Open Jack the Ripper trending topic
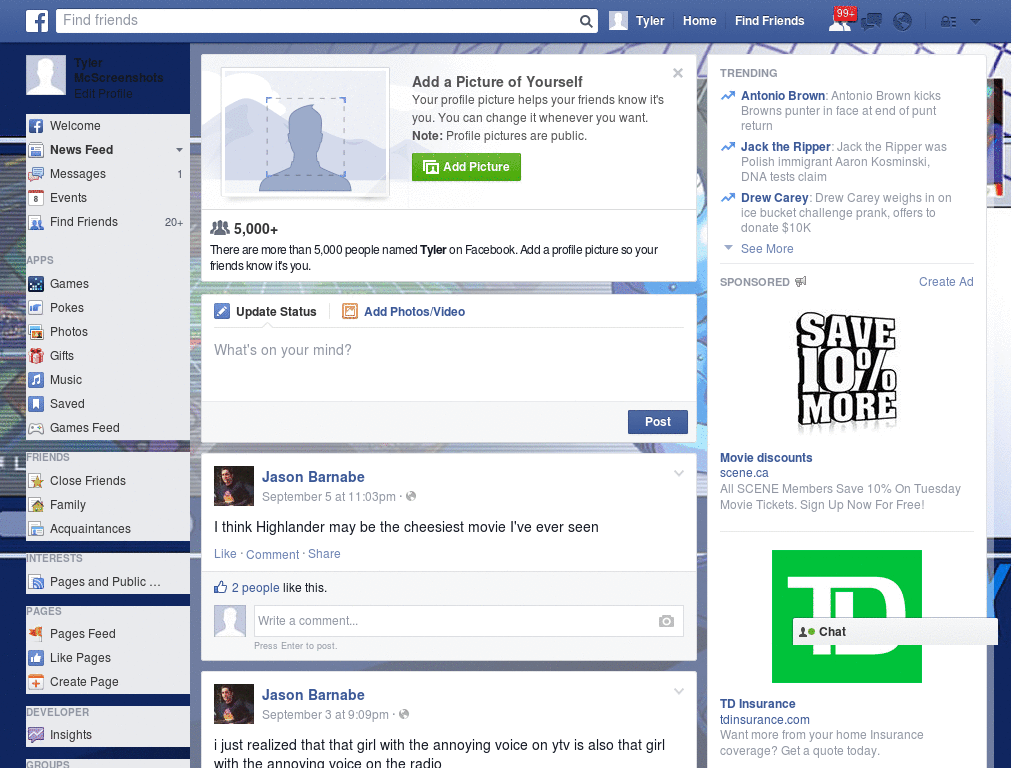1024x768 pixels. [785, 147]
